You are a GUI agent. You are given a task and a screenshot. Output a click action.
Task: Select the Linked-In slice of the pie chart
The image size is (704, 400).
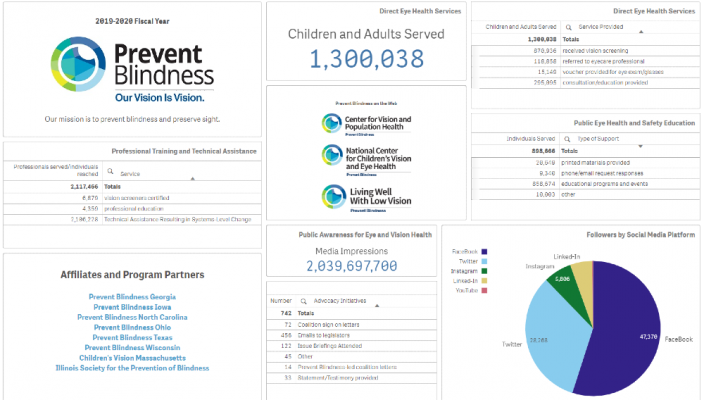584,281
